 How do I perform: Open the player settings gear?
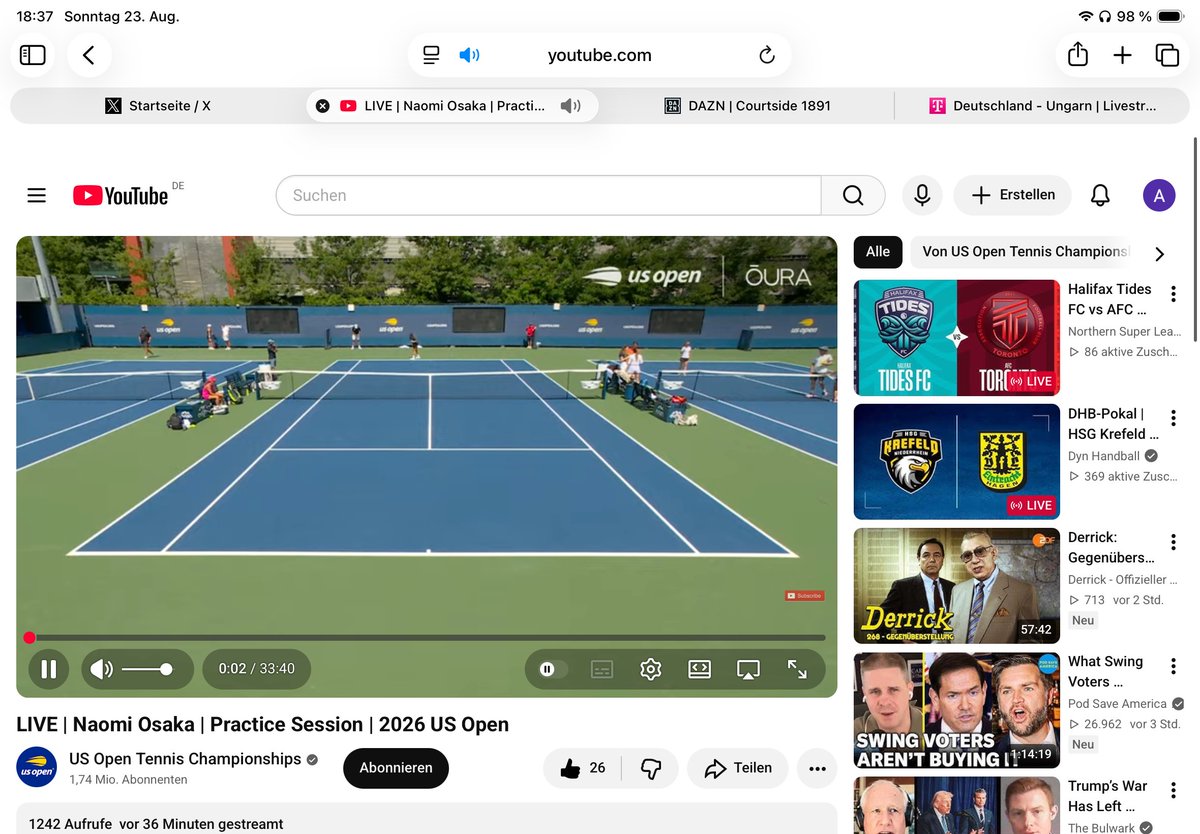coord(651,669)
